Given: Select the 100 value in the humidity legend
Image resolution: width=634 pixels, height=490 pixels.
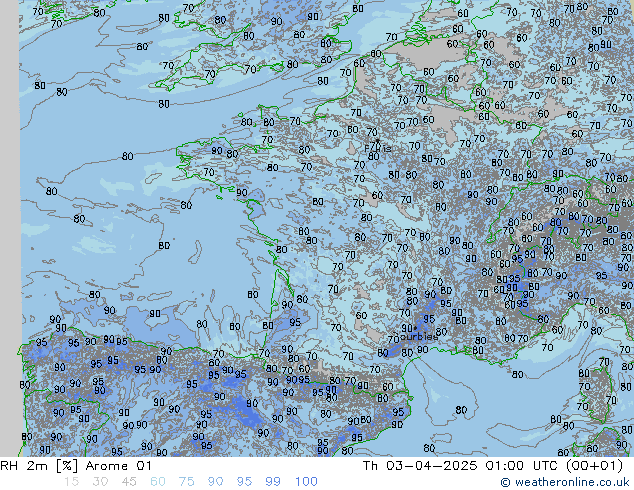Looking at the screenshot, I should 306,482.
